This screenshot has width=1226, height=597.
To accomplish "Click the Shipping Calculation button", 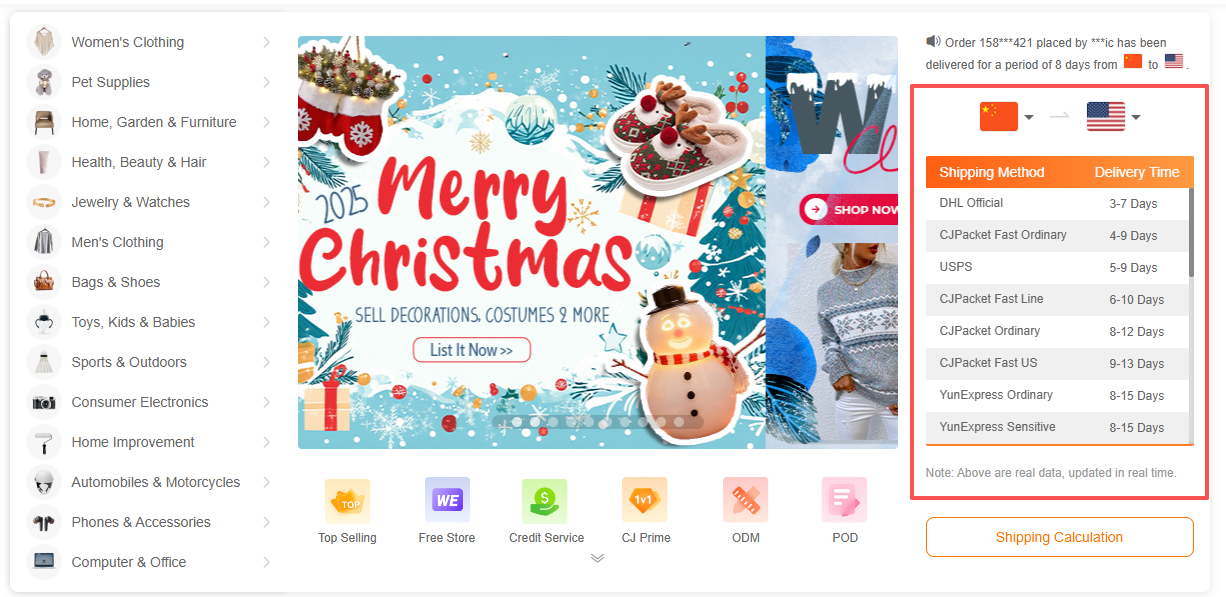I will [1059, 537].
